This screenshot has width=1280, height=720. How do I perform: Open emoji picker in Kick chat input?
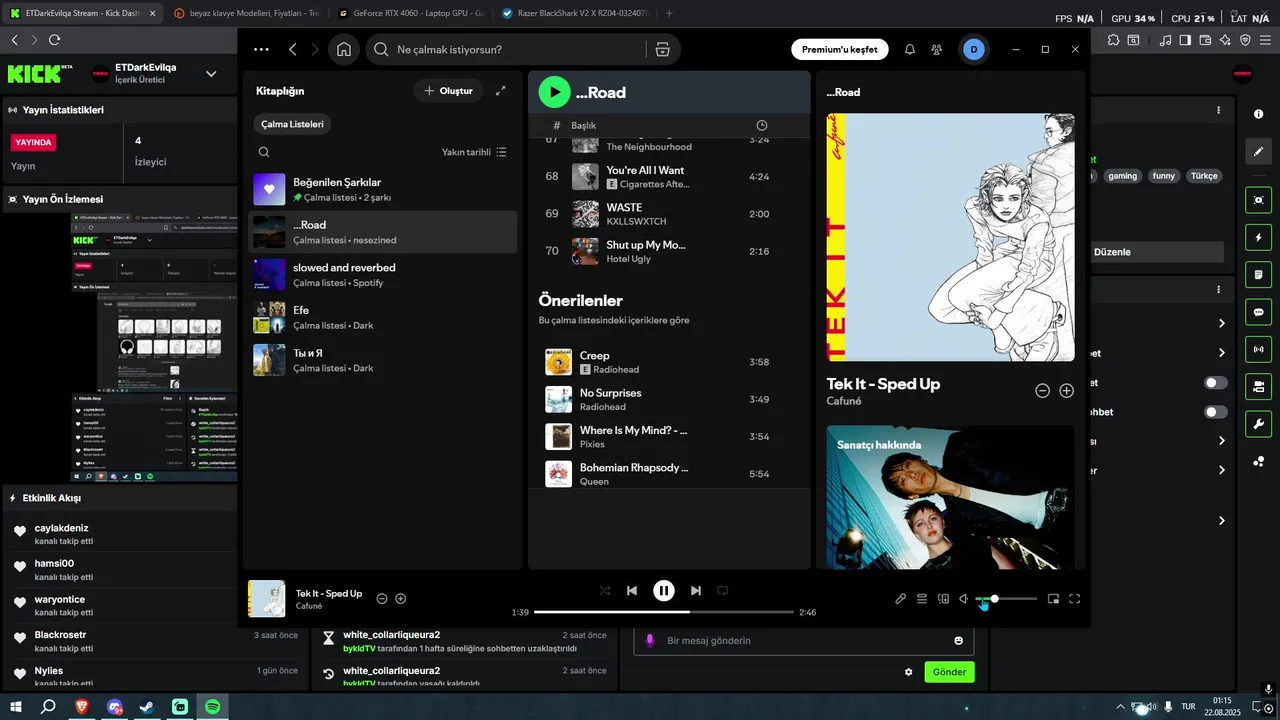[x=958, y=640]
